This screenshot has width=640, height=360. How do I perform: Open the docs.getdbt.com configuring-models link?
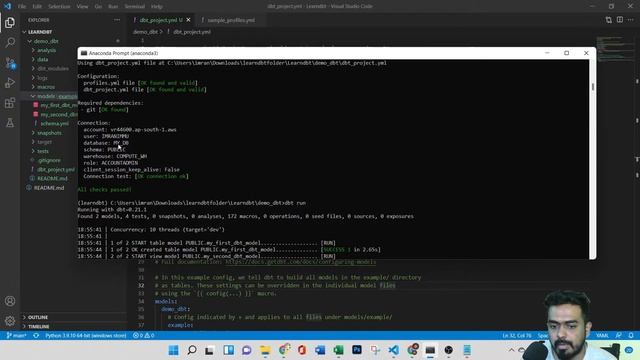300,262
